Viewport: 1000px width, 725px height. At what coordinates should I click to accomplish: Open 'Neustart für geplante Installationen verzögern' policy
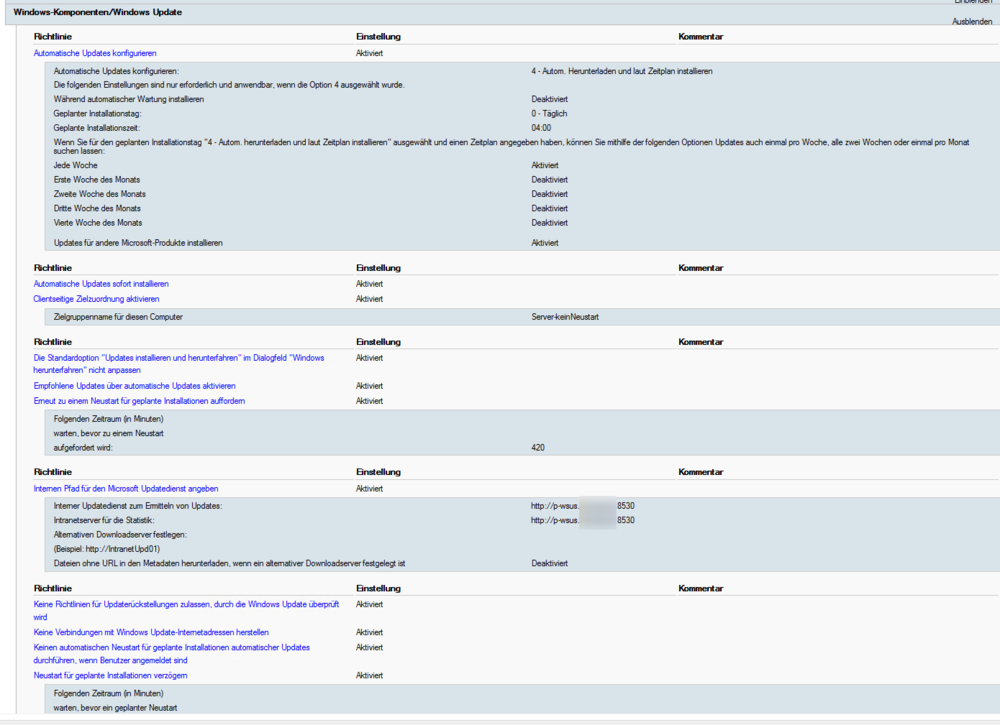(x=110, y=676)
